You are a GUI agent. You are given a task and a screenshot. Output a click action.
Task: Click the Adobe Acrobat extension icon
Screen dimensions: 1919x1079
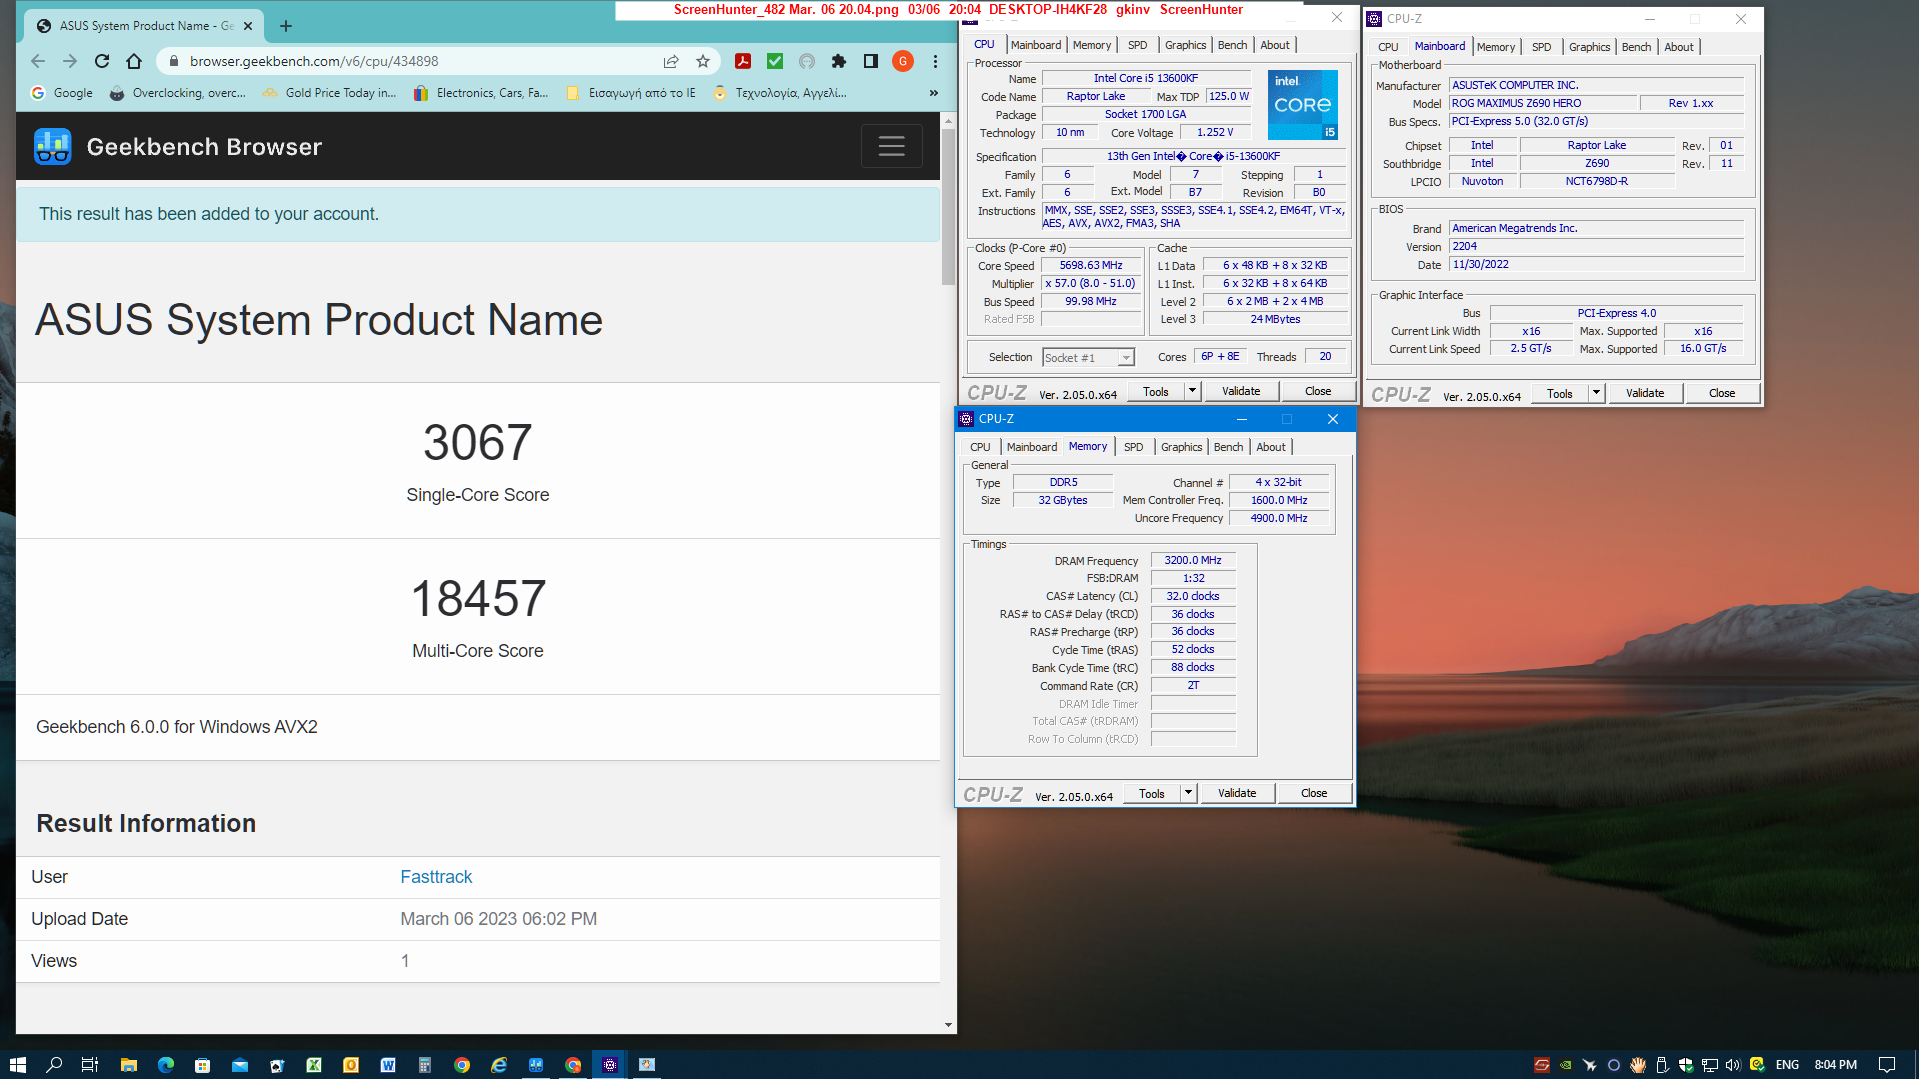(x=743, y=61)
